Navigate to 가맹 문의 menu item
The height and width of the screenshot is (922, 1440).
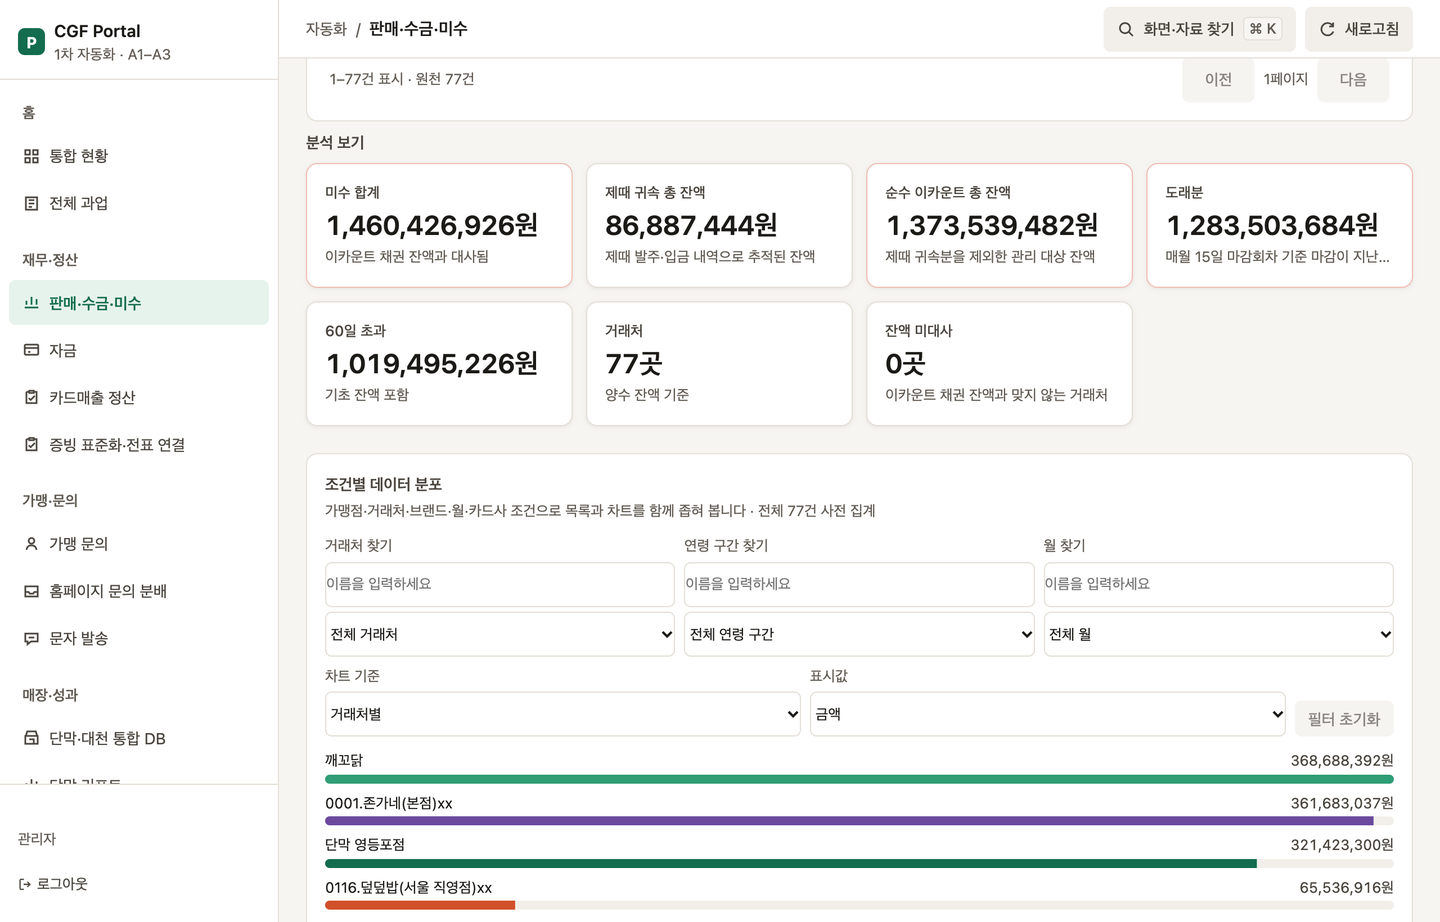[139, 544]
